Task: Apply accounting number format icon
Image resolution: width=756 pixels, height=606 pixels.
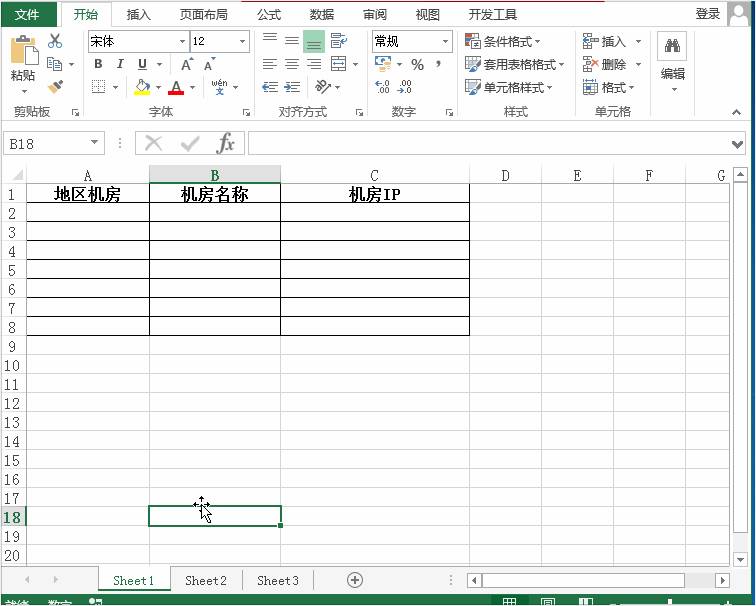Action: pyautogui.click(x=383, y=64)
